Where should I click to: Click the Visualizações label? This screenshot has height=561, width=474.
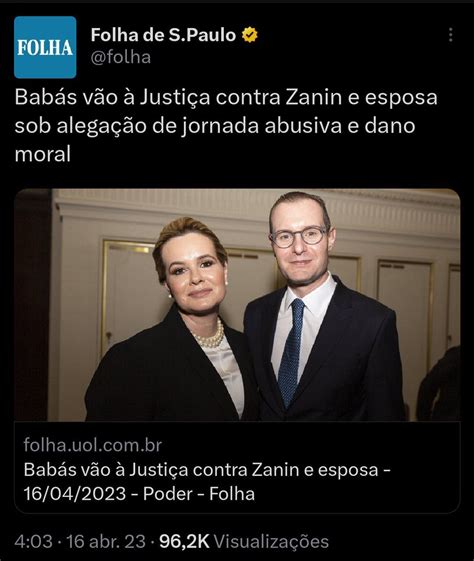click(x=271, y=541)
